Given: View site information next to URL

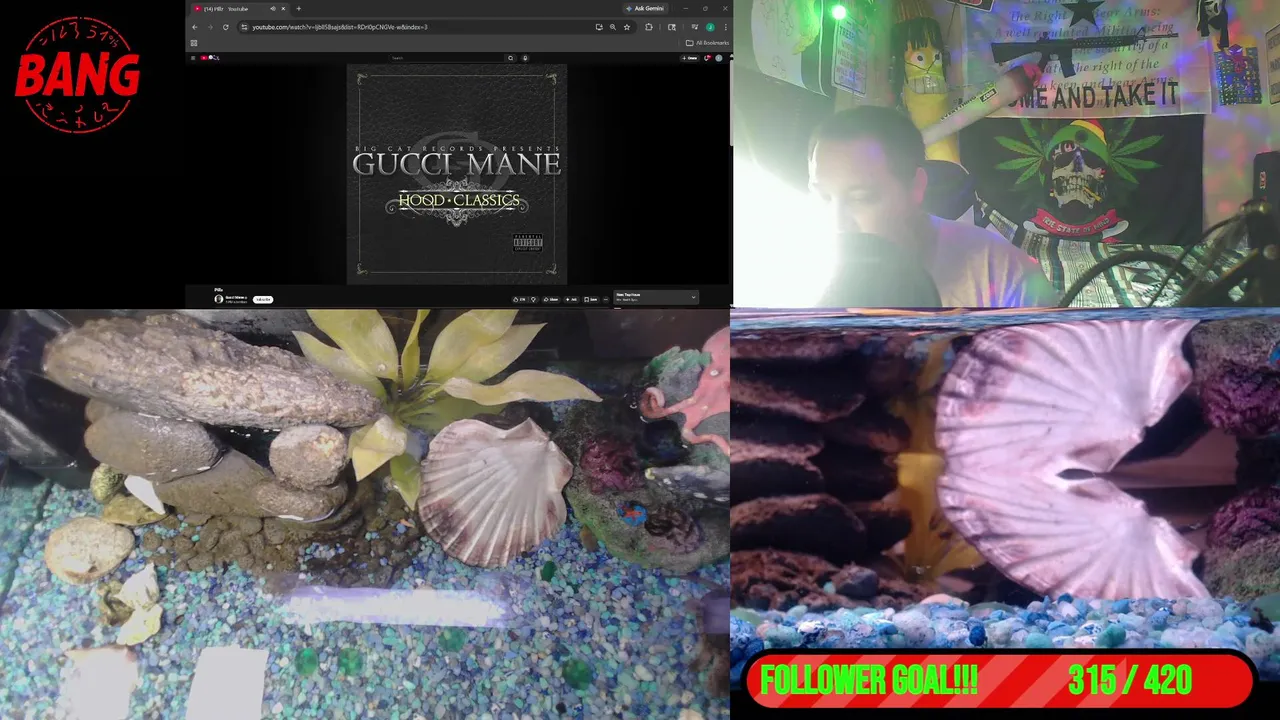Looking at the screenshot, I should pos(244,27).
